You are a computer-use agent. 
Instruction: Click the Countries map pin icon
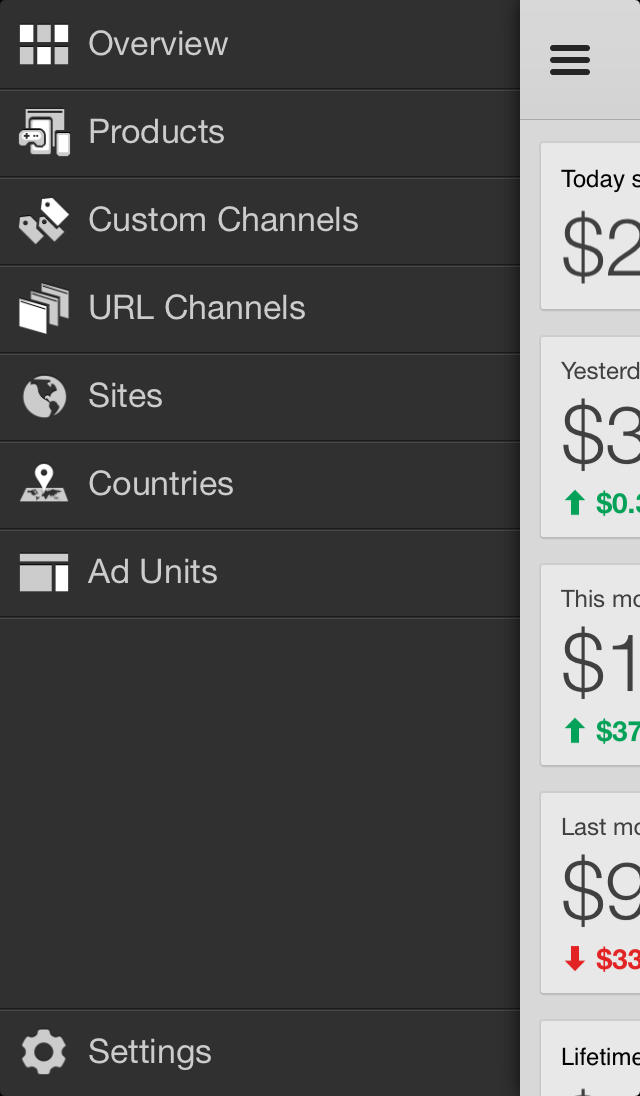point(44,484)
